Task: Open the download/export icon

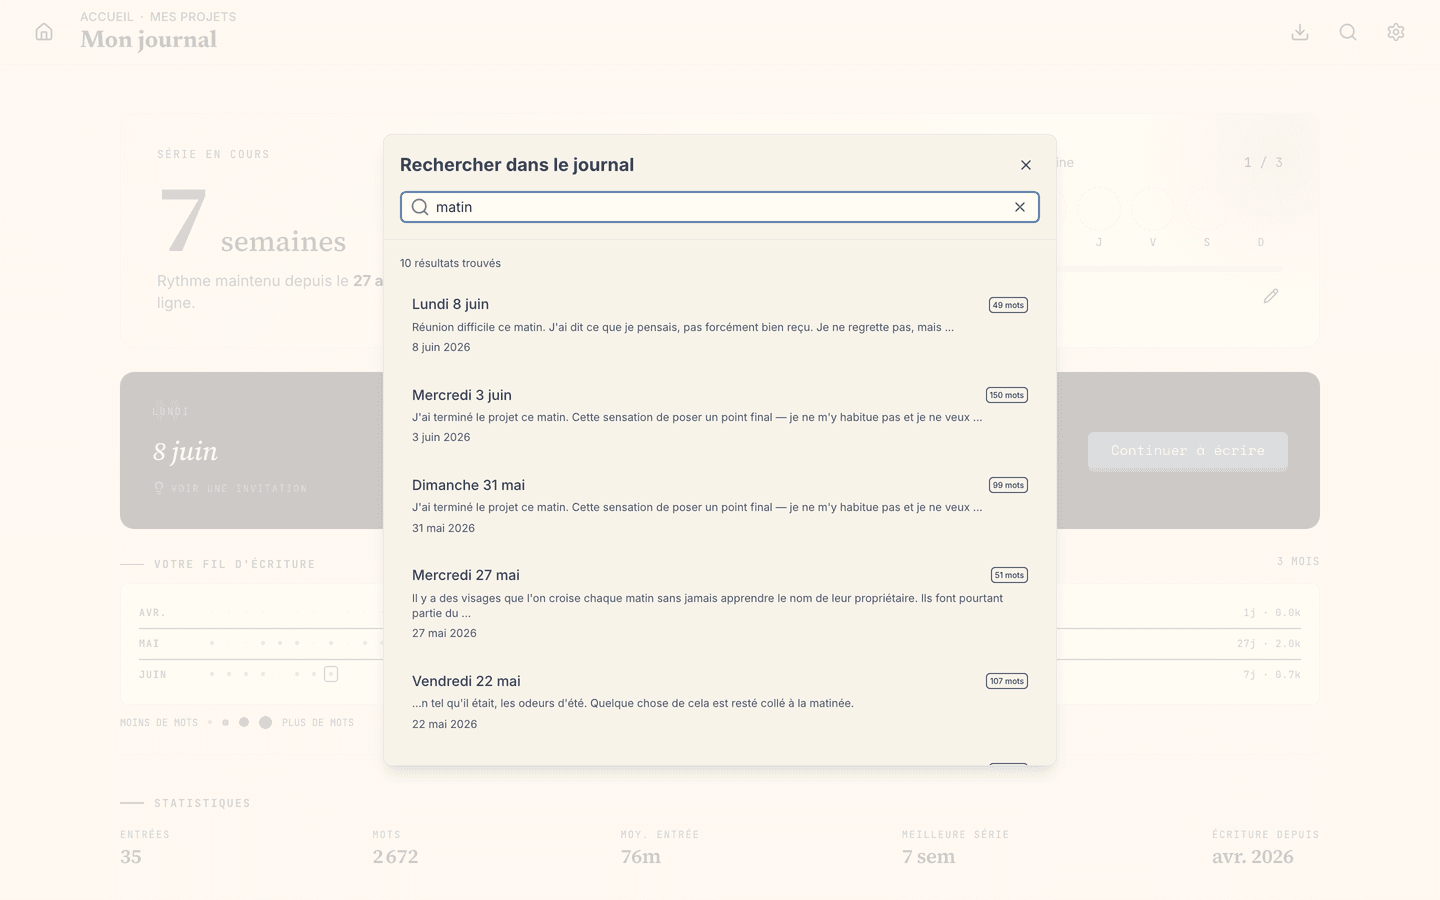Action: point(1300,32)
